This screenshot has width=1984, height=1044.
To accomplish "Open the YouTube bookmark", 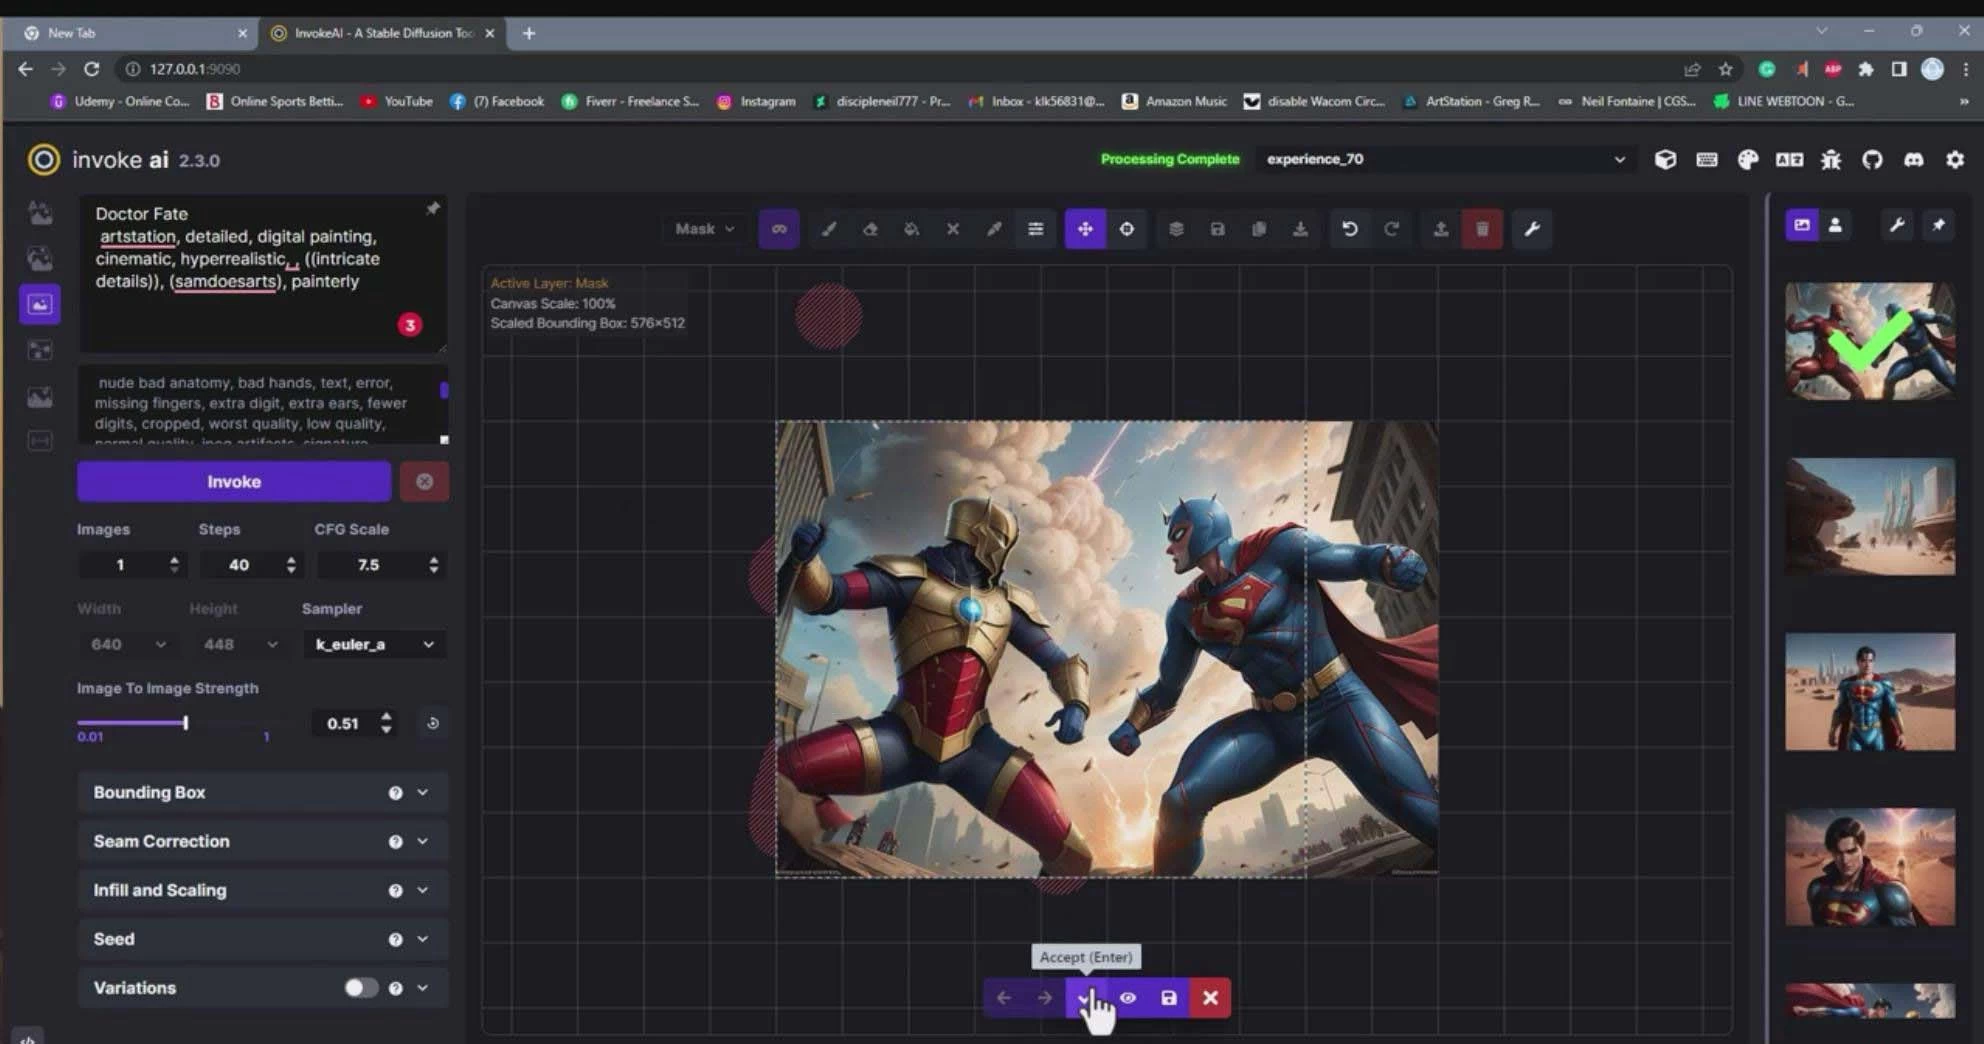I will pos(397,101).
